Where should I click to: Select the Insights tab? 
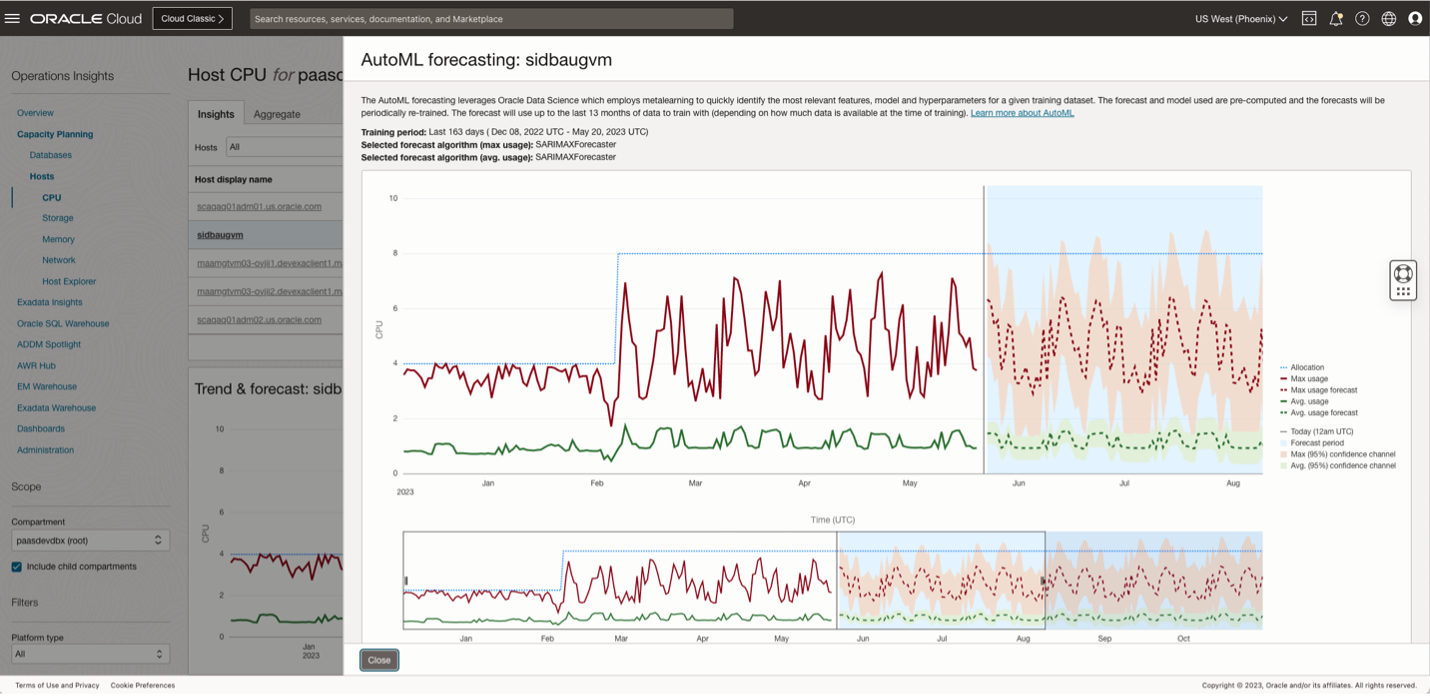216,113
